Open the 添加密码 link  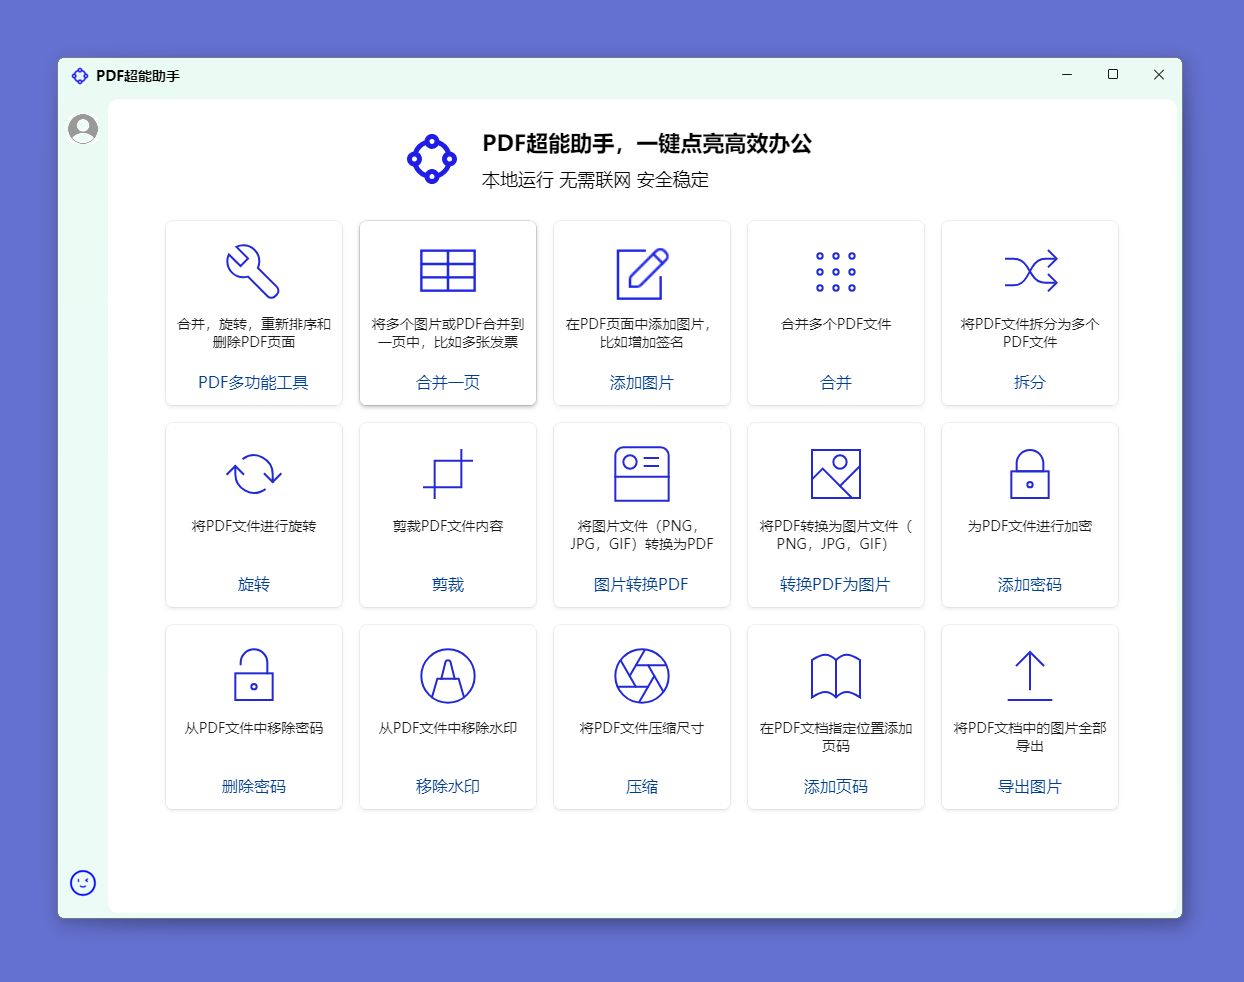[1030, 585]
